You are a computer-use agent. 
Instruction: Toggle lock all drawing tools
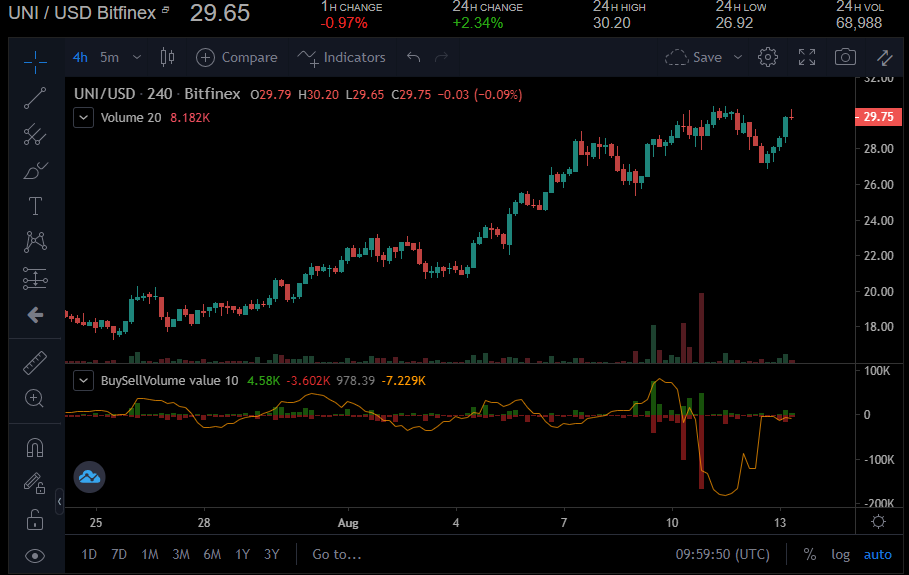pyautogui.click(x=35, y=519)
